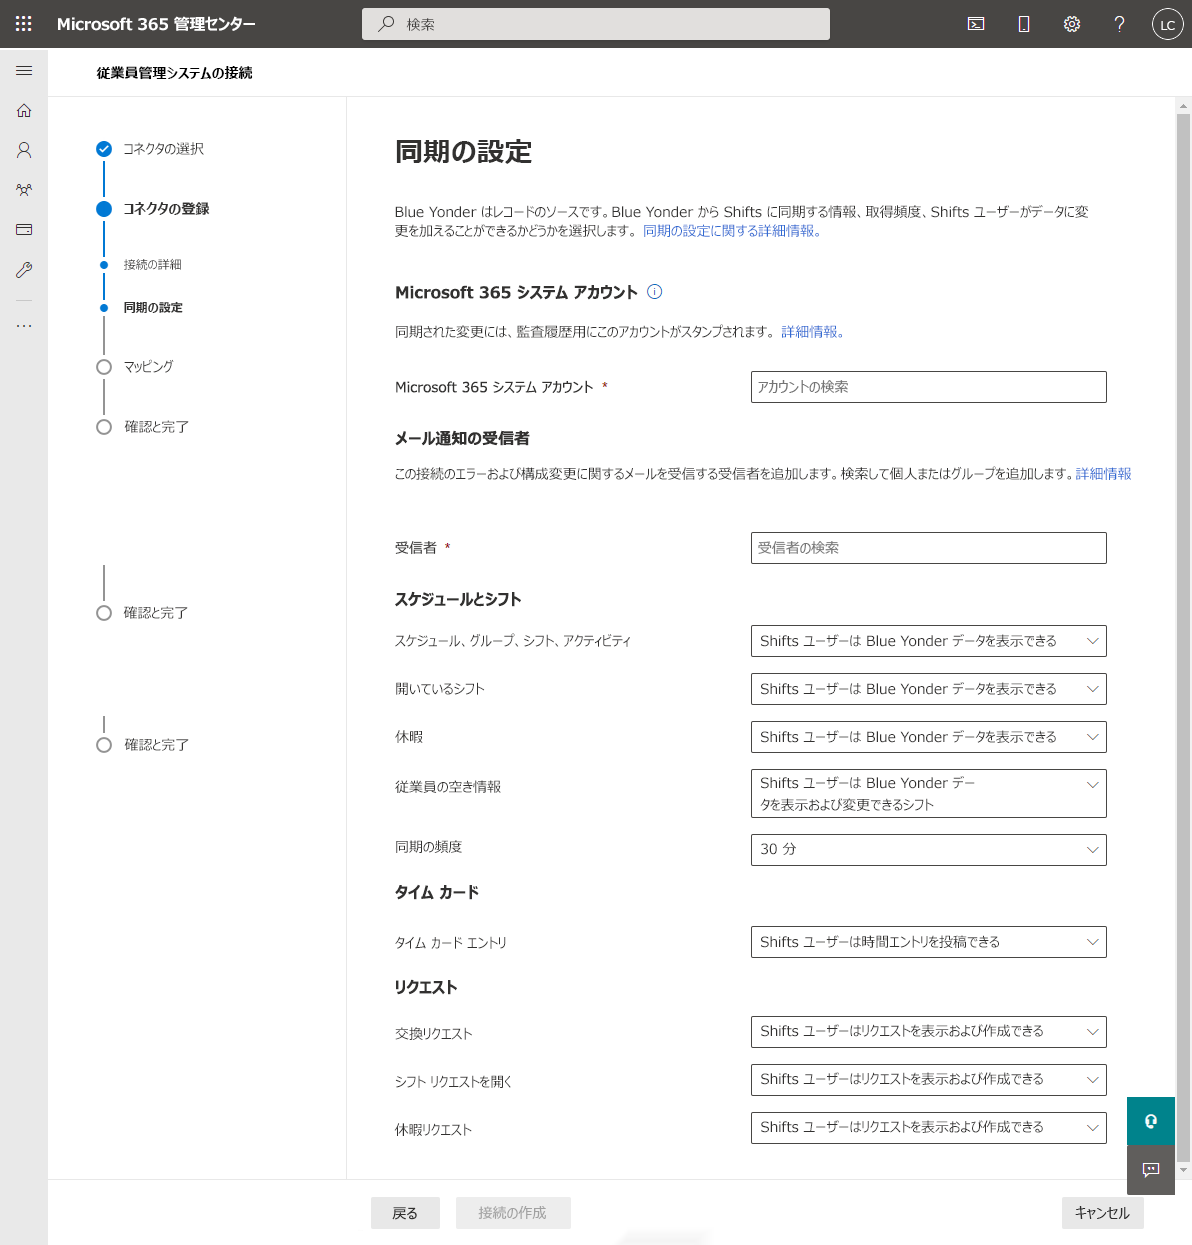
Task: Open the teal help assistant button
Action: pyautogui.click(x=1150, y=1121)
